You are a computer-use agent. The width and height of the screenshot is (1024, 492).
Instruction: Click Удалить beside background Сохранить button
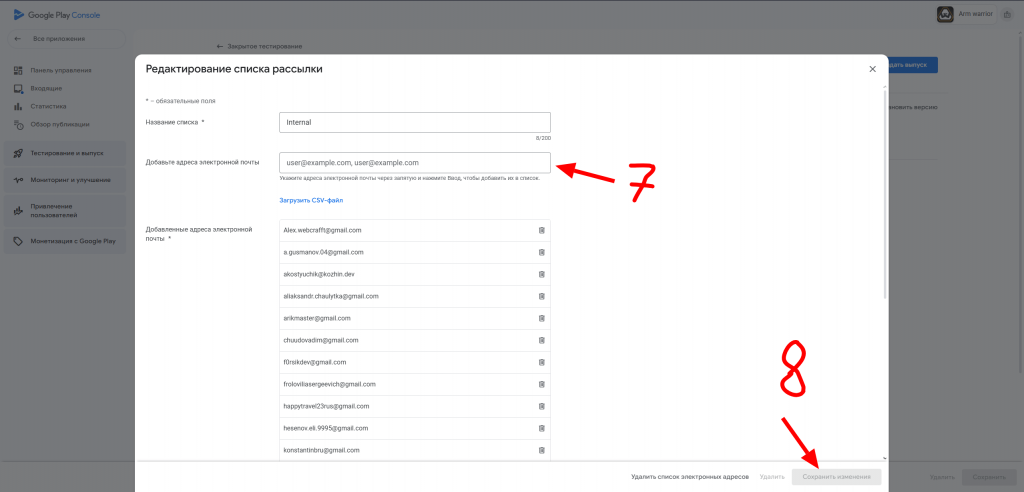tap(942, 477)
